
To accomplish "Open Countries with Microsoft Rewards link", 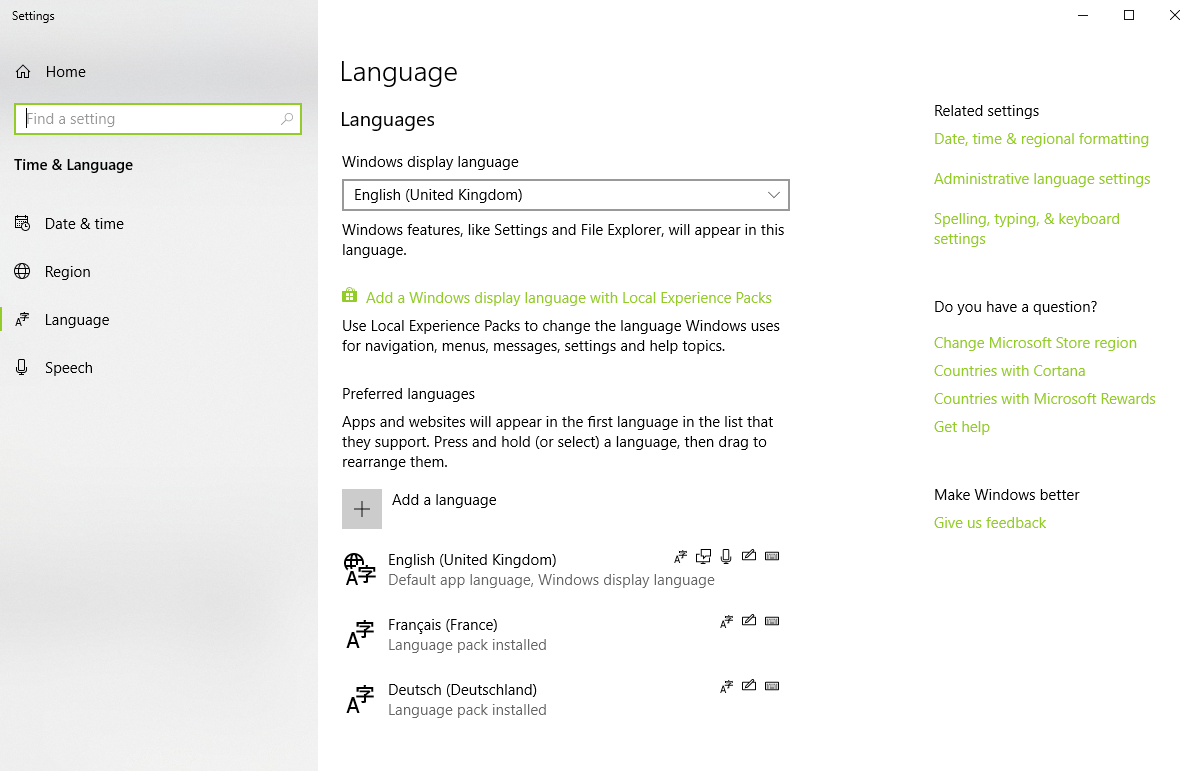I will 1044,399.
